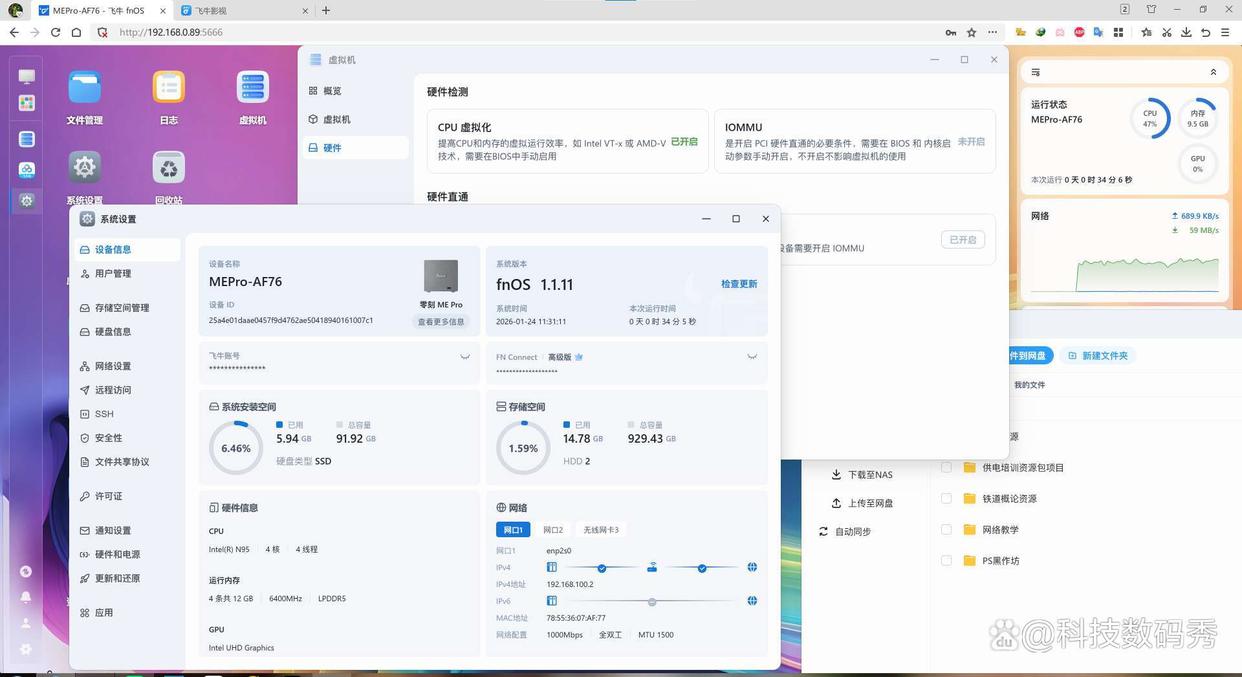Open the 文件管理 desktop app icon
The image size is (1242, 677).
click(85, 87)
